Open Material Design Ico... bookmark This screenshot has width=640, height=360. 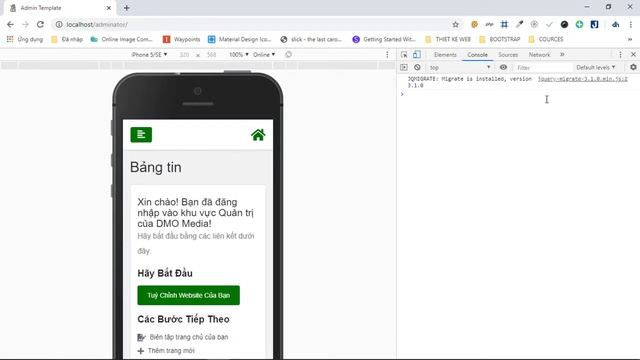click(240, 39)
